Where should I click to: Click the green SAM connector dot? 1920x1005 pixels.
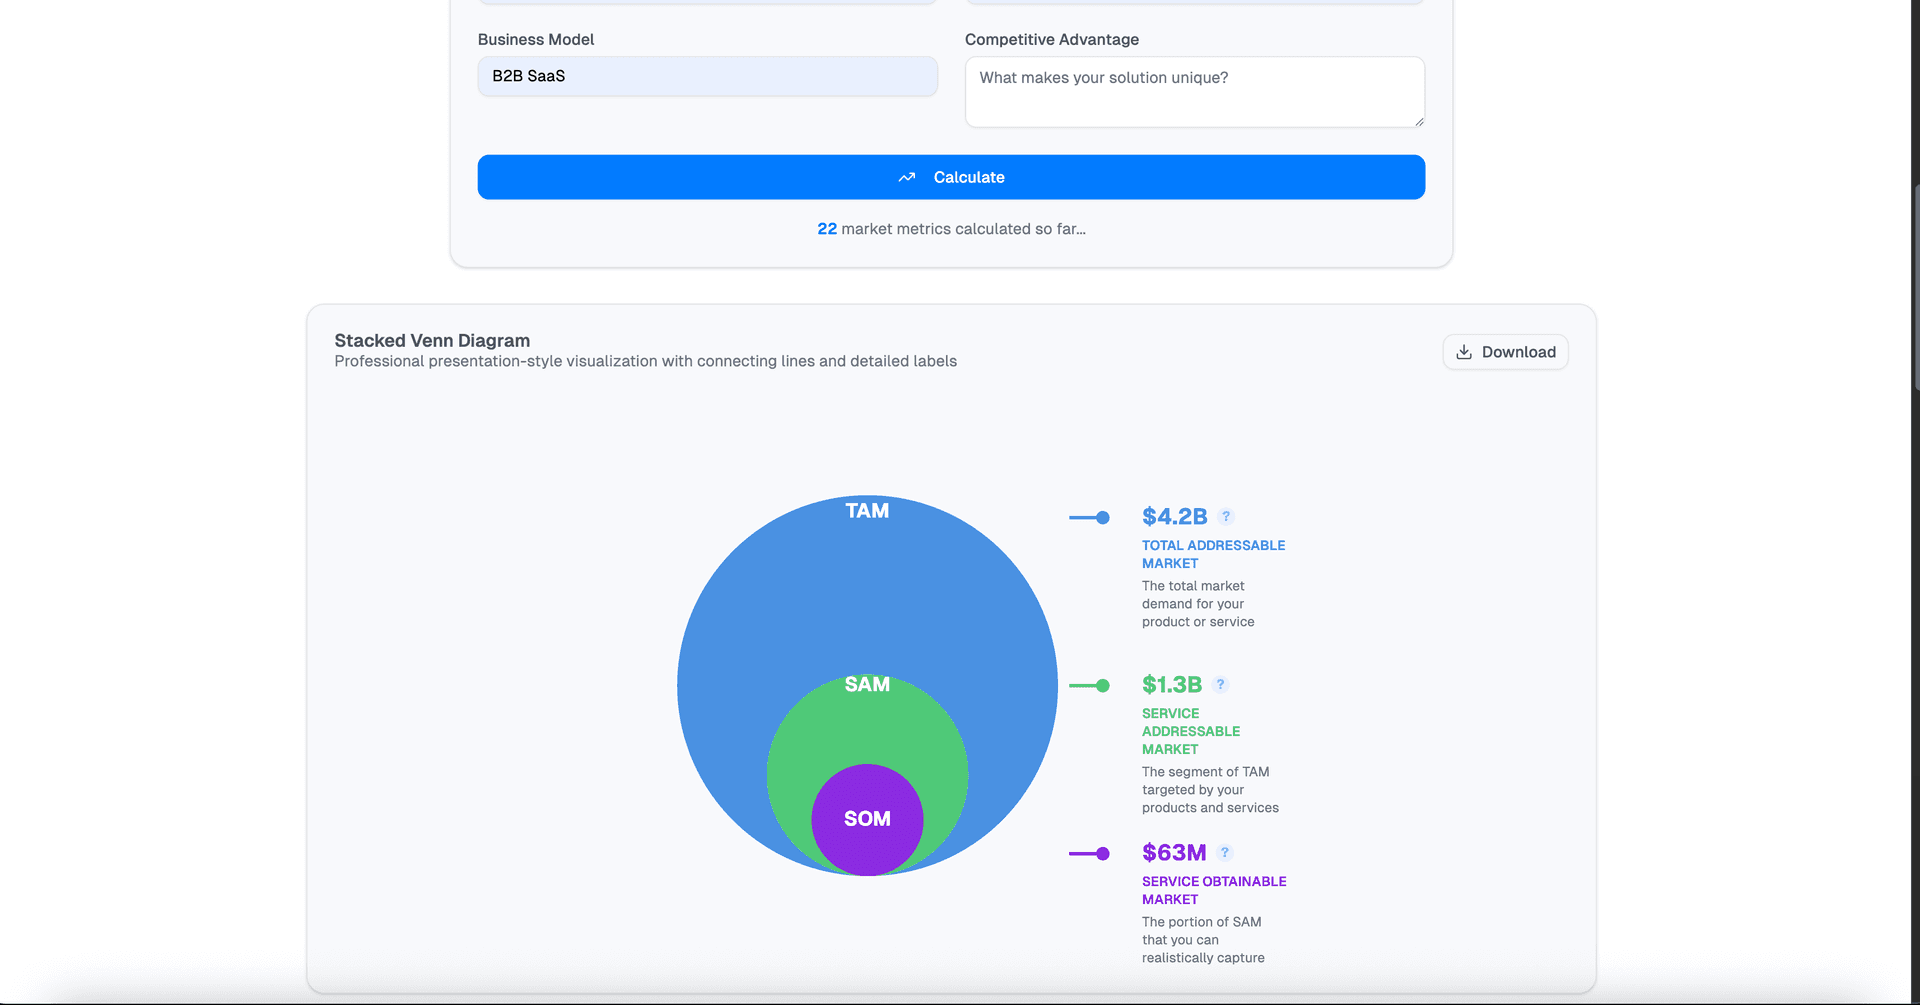[1102, 686]
